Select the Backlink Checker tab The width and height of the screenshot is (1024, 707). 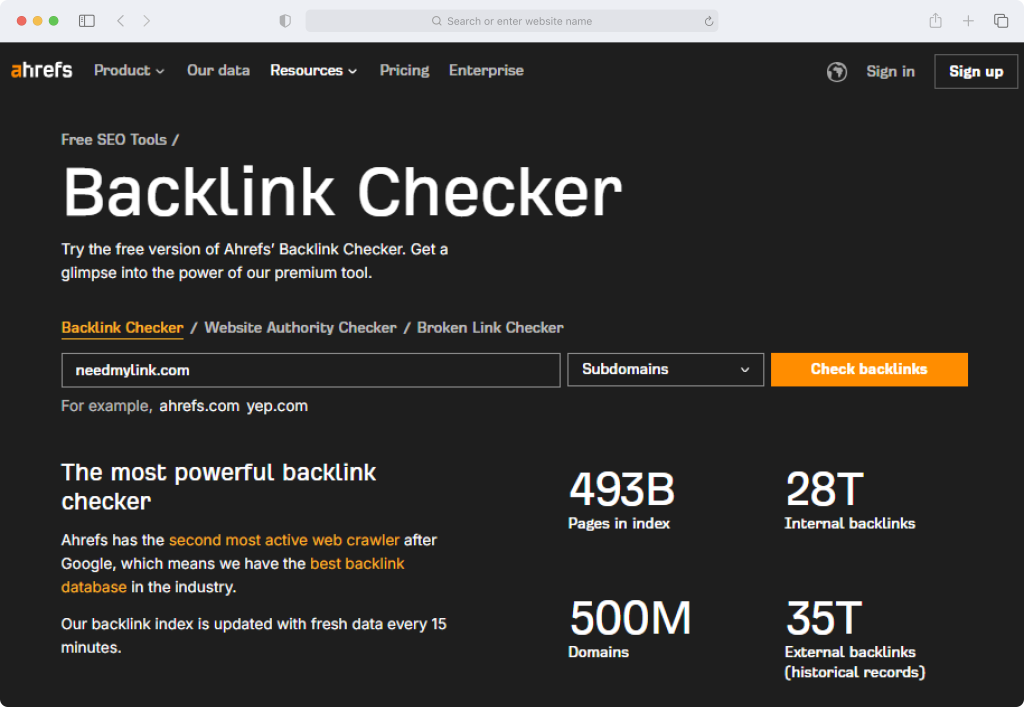[122, 328]
